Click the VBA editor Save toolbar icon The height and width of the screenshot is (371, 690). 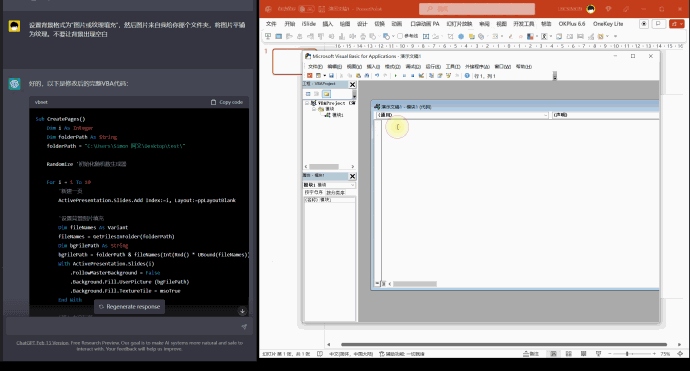point(331,76)
